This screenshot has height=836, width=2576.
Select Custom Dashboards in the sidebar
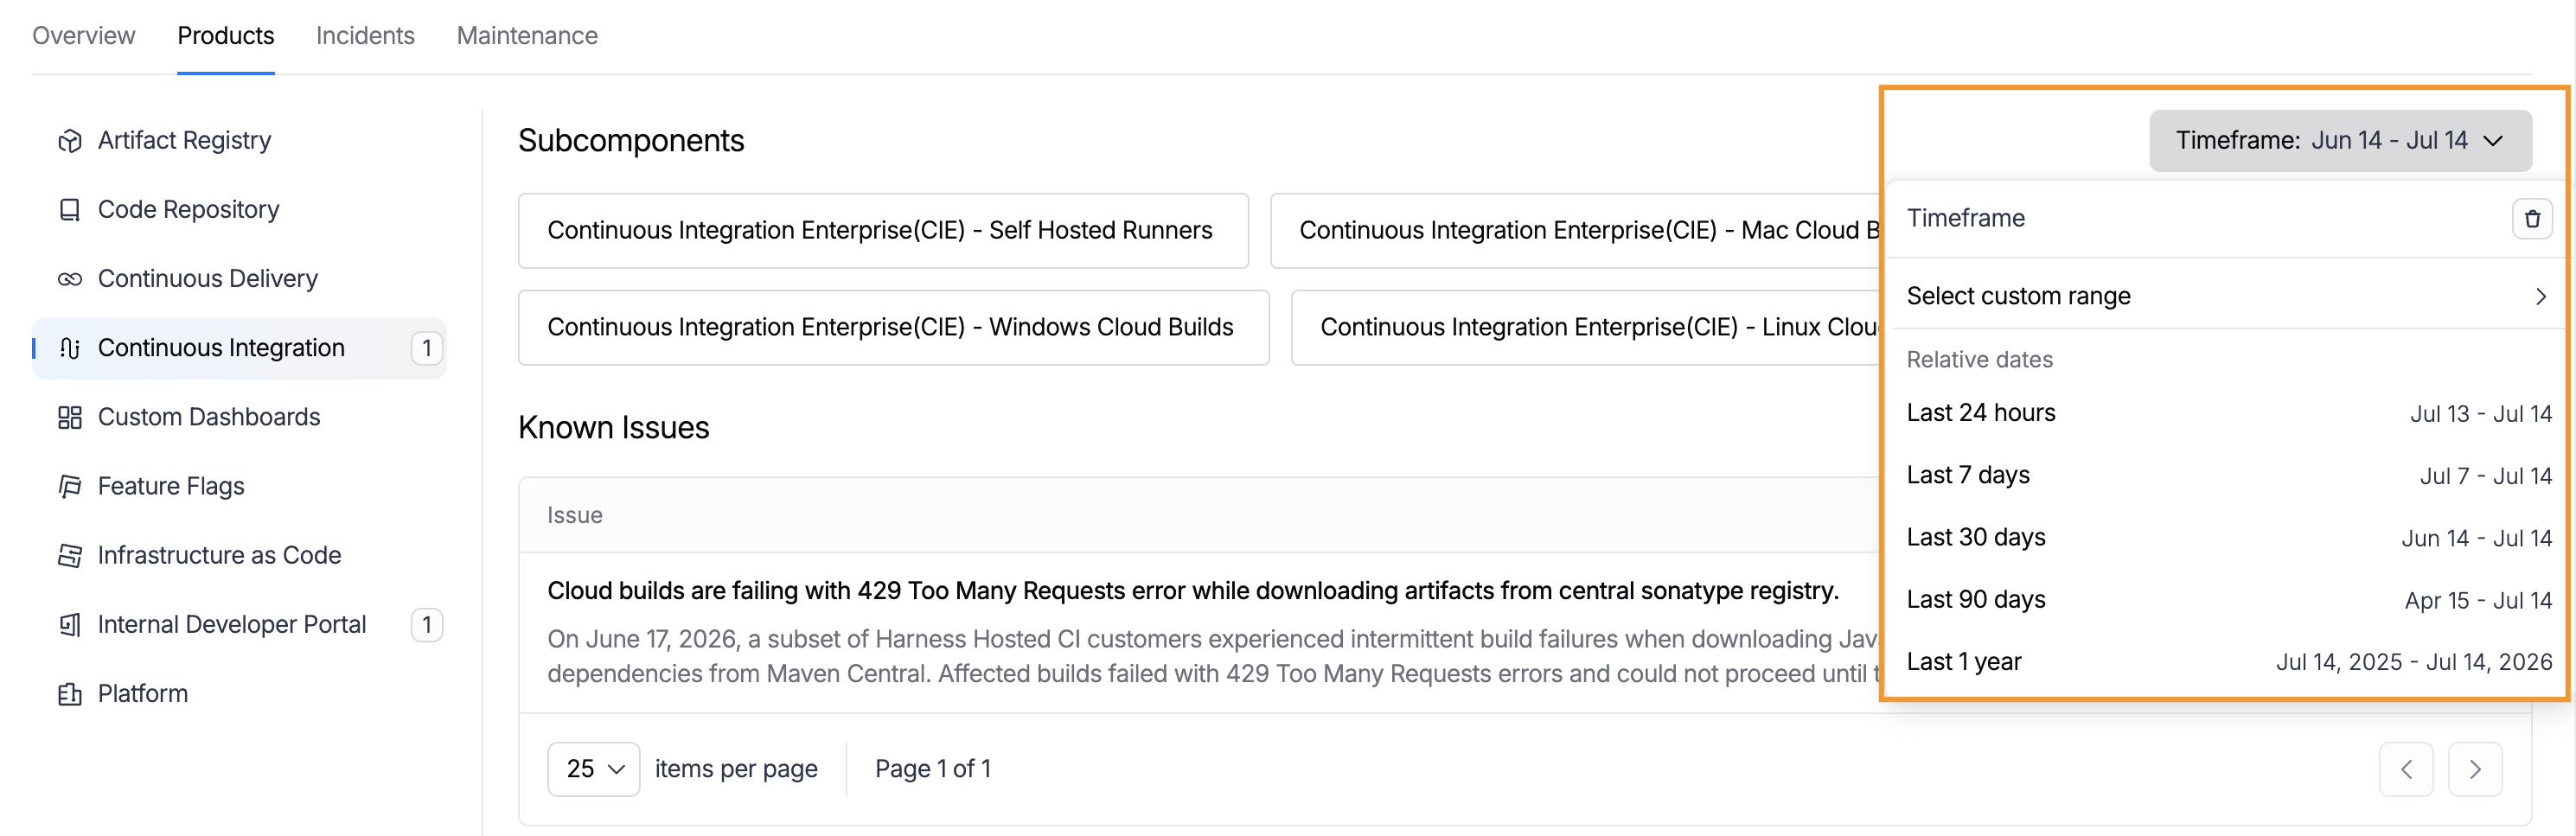click(239, 417)
